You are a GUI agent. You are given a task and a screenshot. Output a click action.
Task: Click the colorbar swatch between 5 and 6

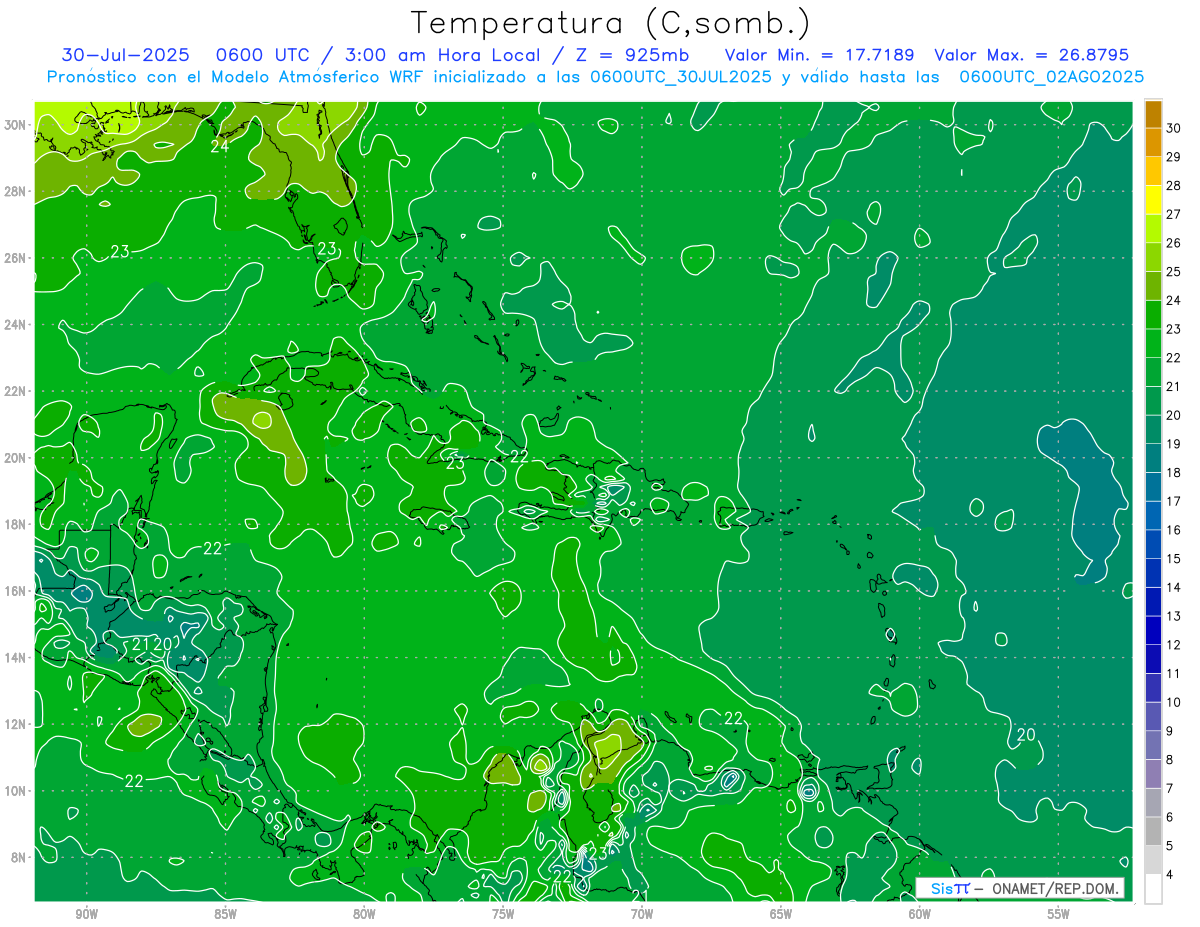(x=1153, y=831)
